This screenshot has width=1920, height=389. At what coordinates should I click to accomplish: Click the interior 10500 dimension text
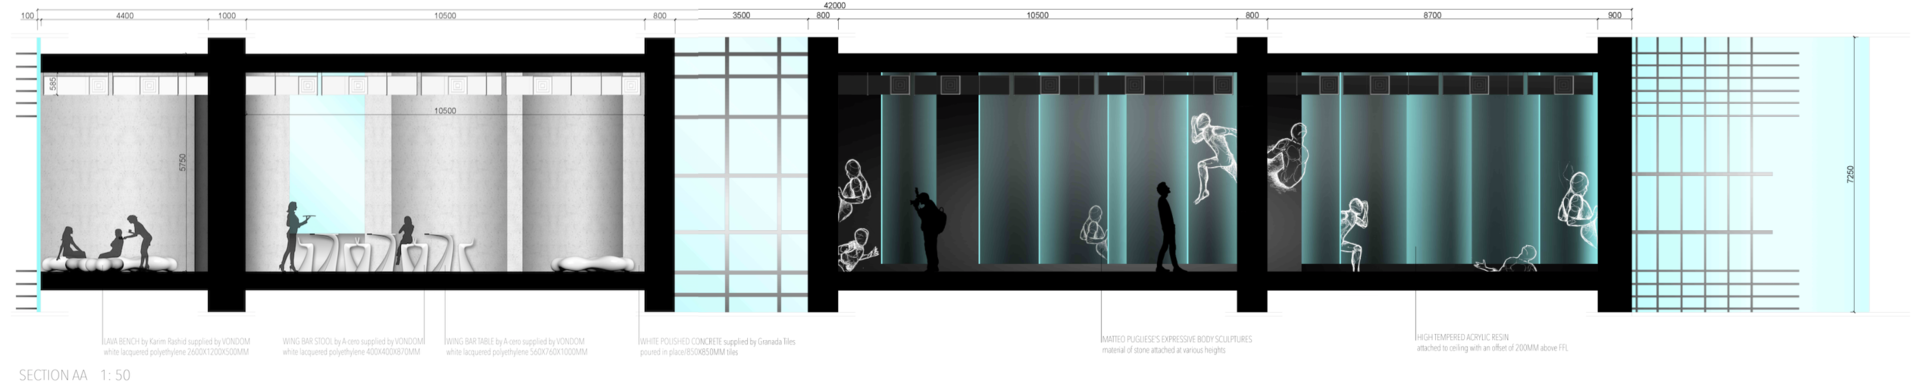[445, 111]
